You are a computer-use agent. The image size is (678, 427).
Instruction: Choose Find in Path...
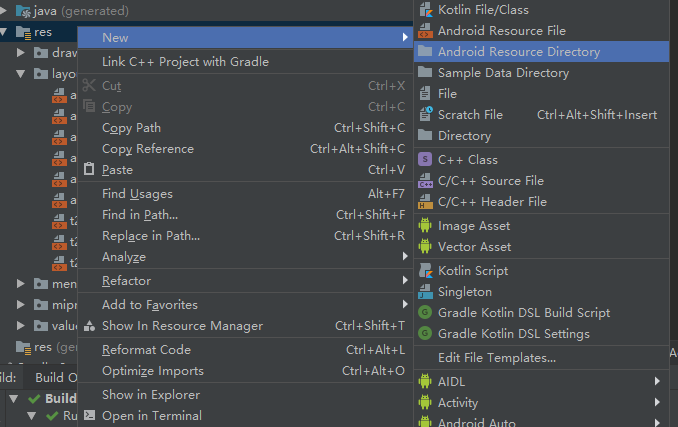tap(245, 215)
